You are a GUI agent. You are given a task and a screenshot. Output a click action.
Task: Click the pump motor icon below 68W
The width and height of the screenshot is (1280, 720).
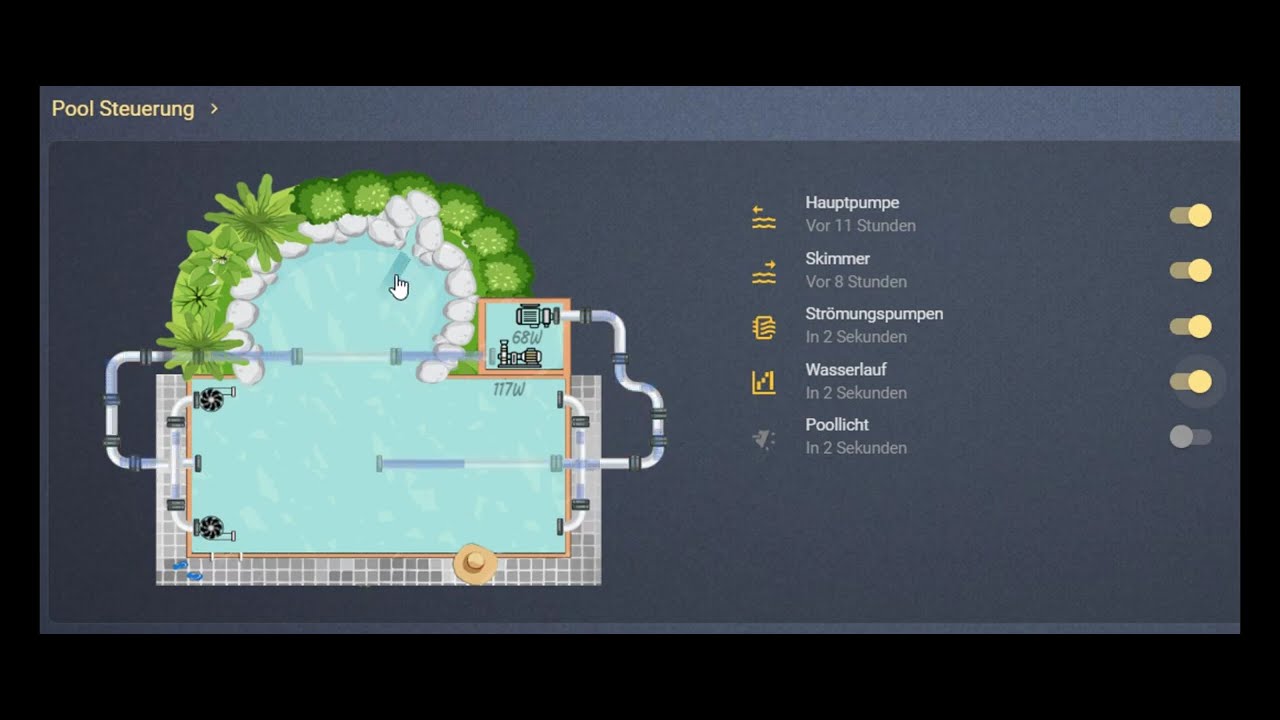pos(520,355)
